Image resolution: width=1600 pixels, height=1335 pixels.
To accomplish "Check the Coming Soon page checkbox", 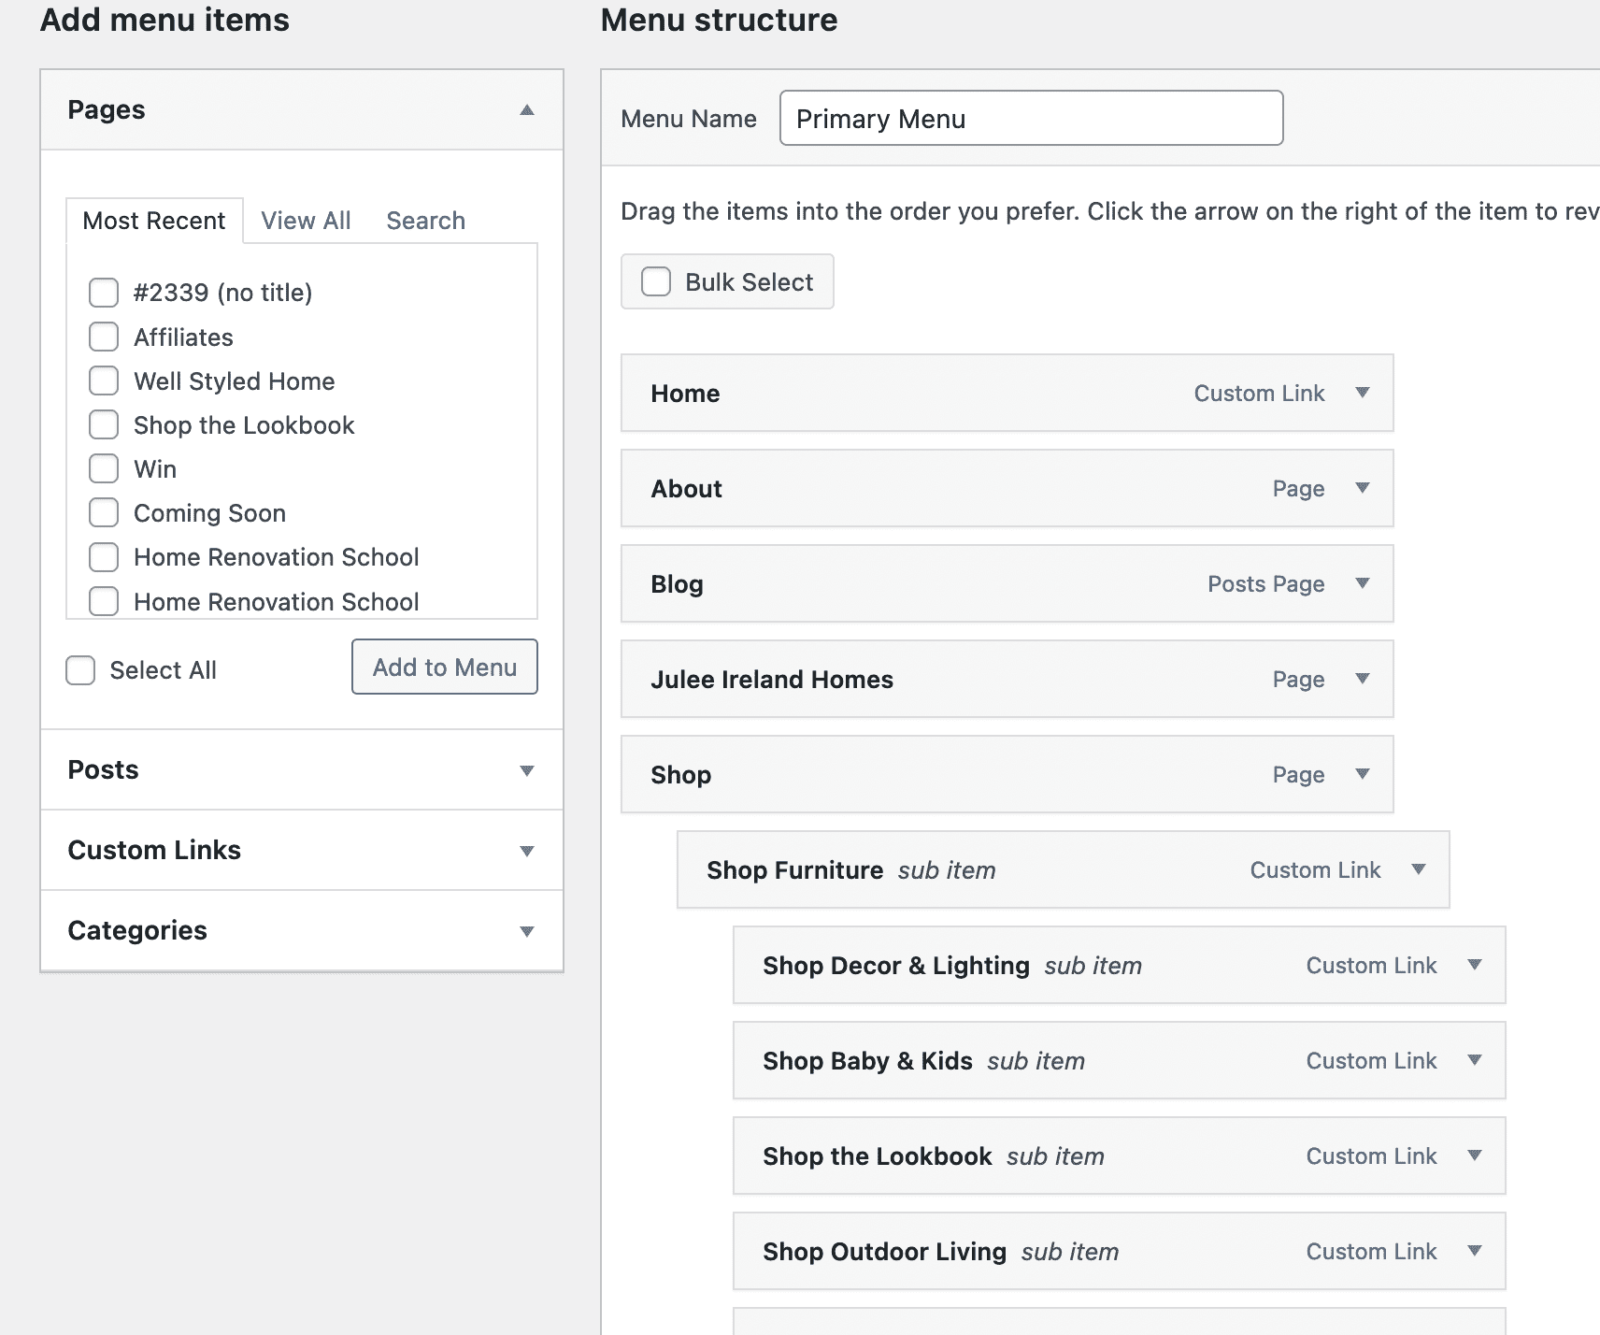I will [x=104, y=512].
